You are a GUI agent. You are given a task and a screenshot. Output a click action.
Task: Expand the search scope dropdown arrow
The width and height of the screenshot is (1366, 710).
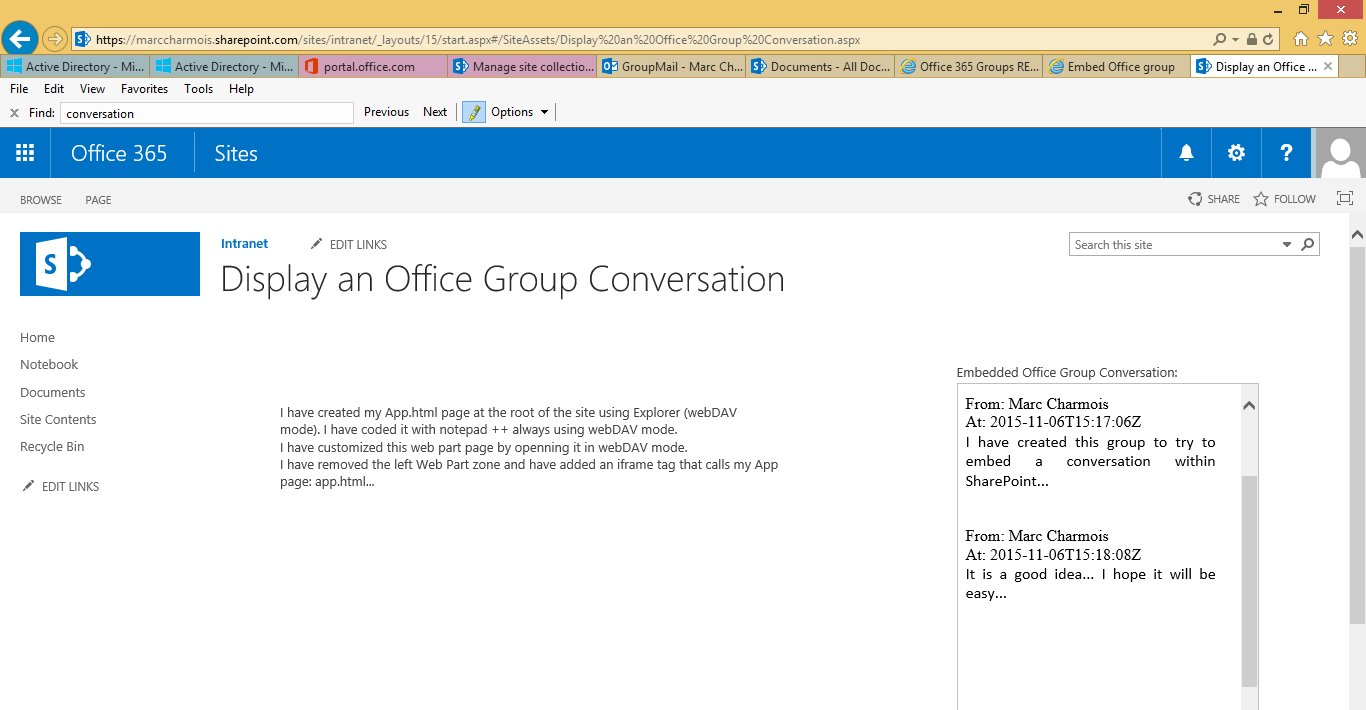coord(1287,245)
